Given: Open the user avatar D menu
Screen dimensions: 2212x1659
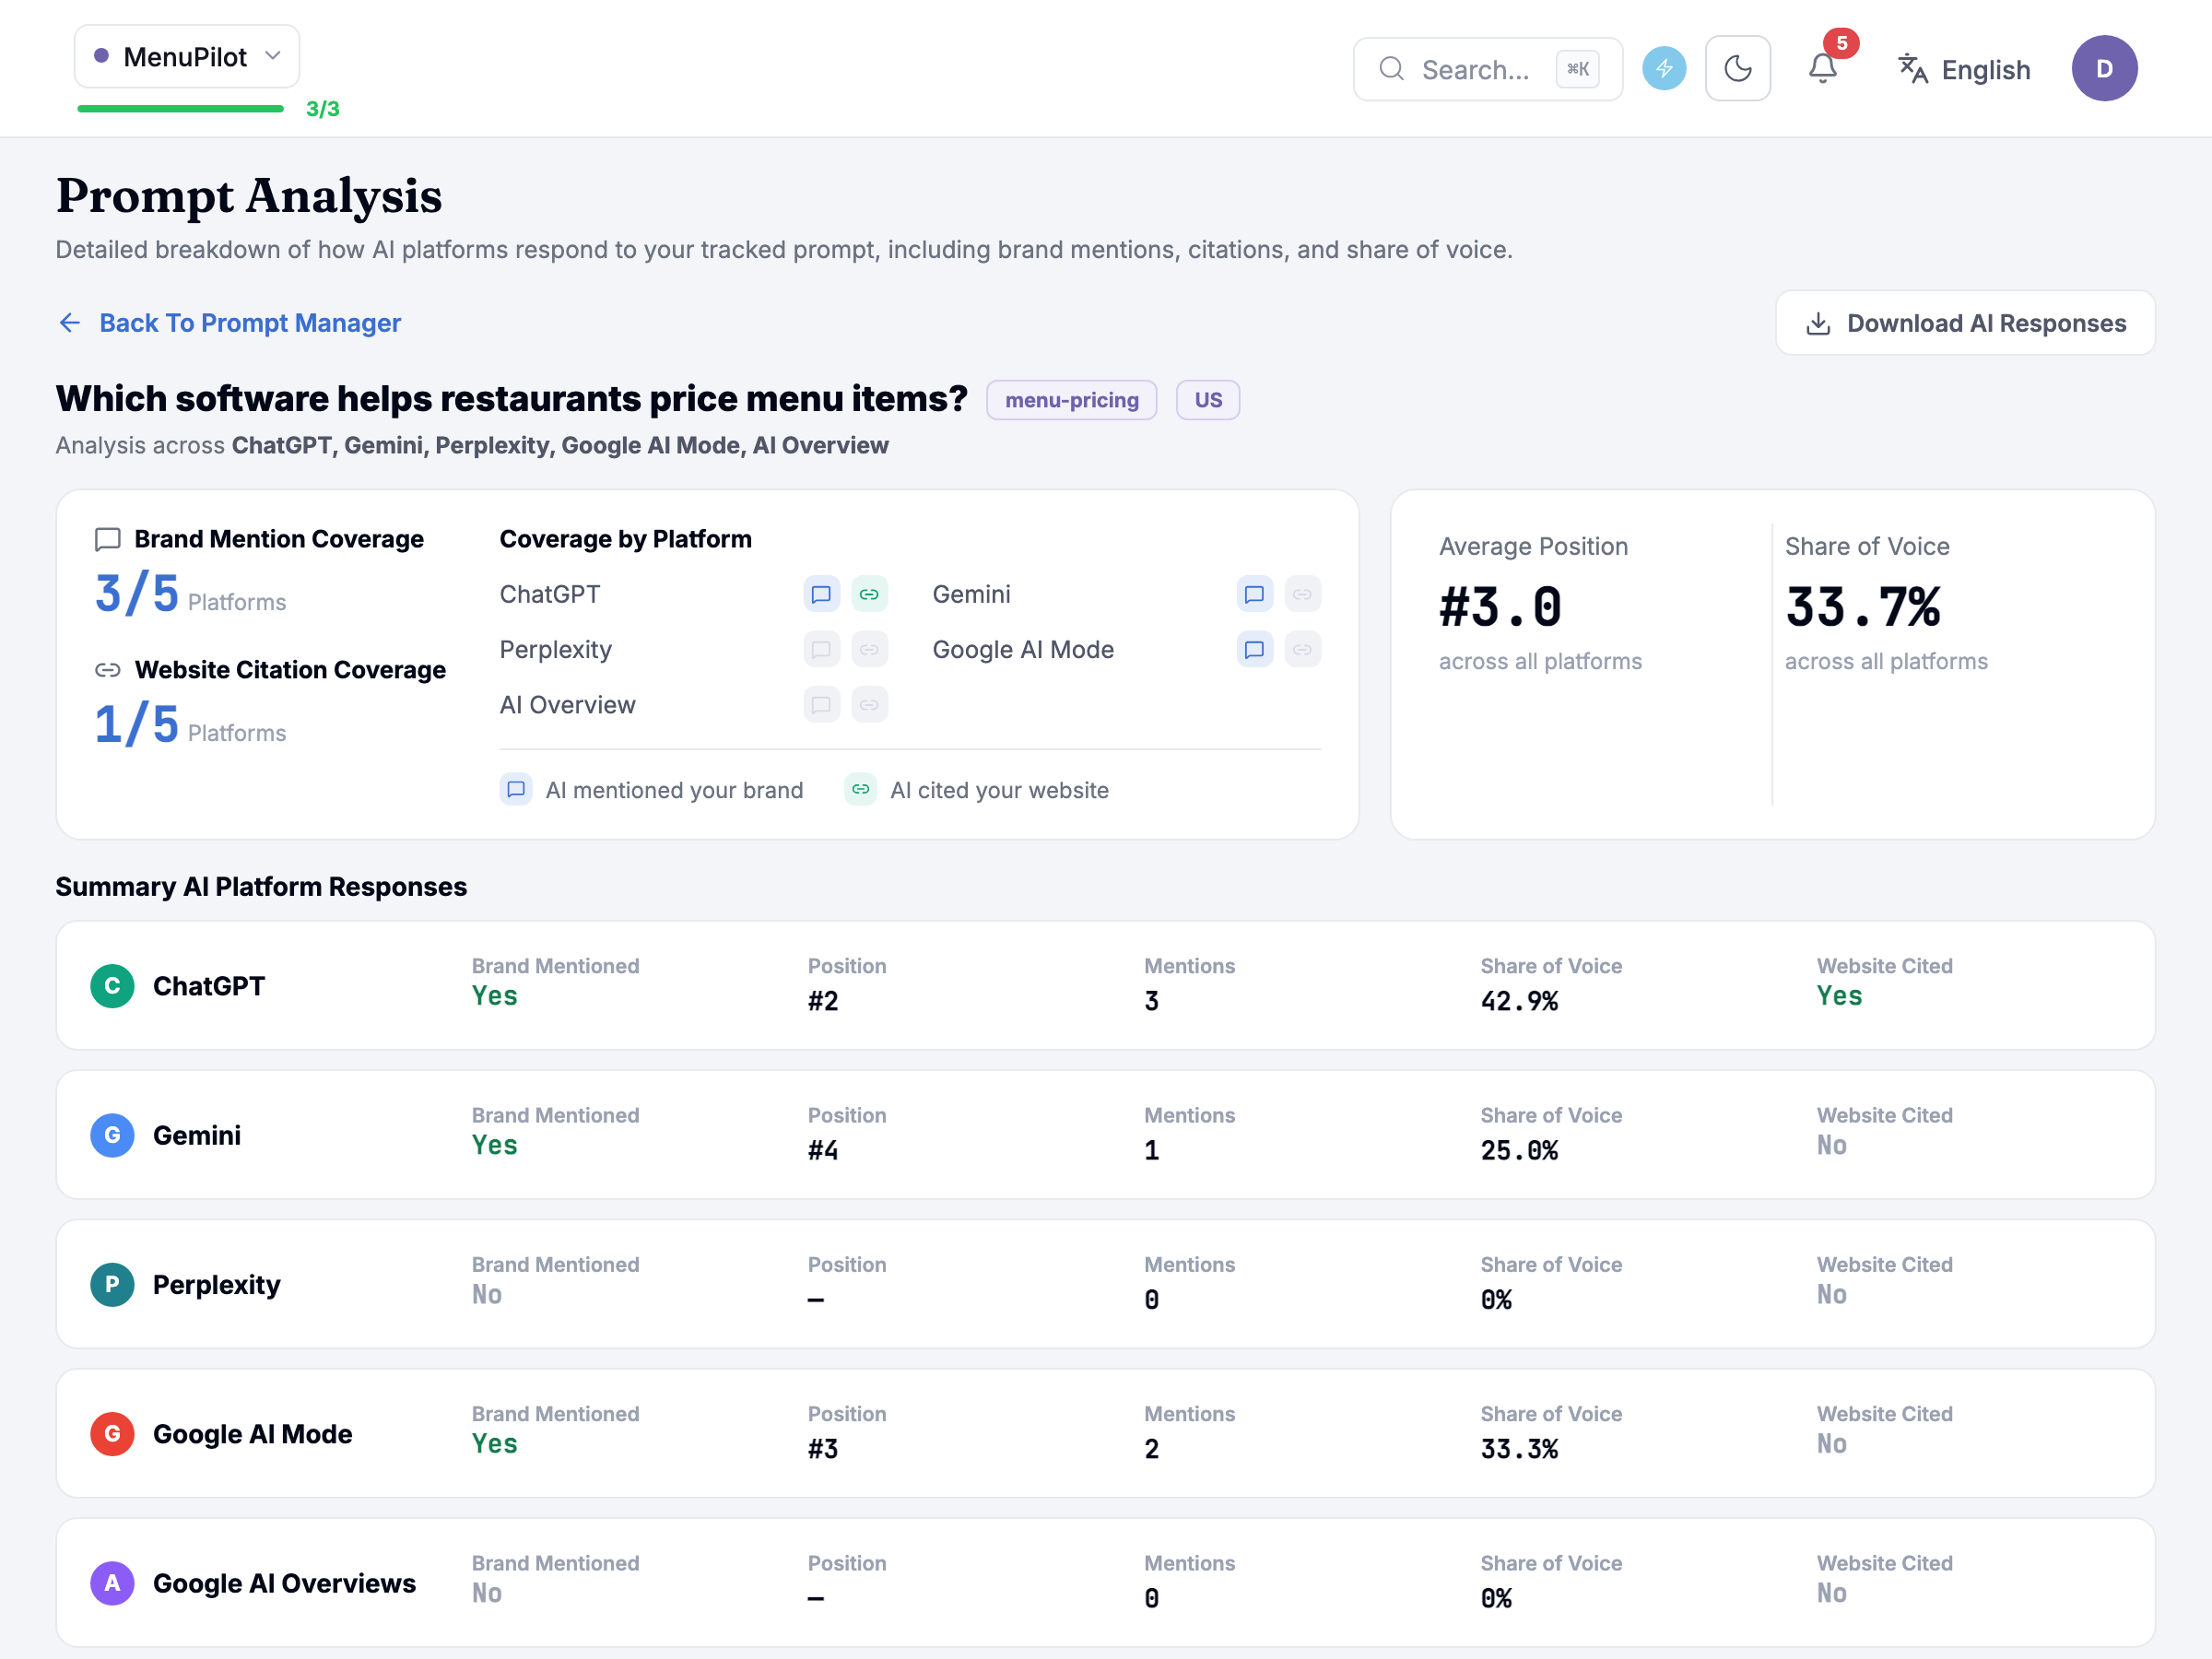Looking at the screenshot, I should pyautogui.click(x=2104, y=69).
